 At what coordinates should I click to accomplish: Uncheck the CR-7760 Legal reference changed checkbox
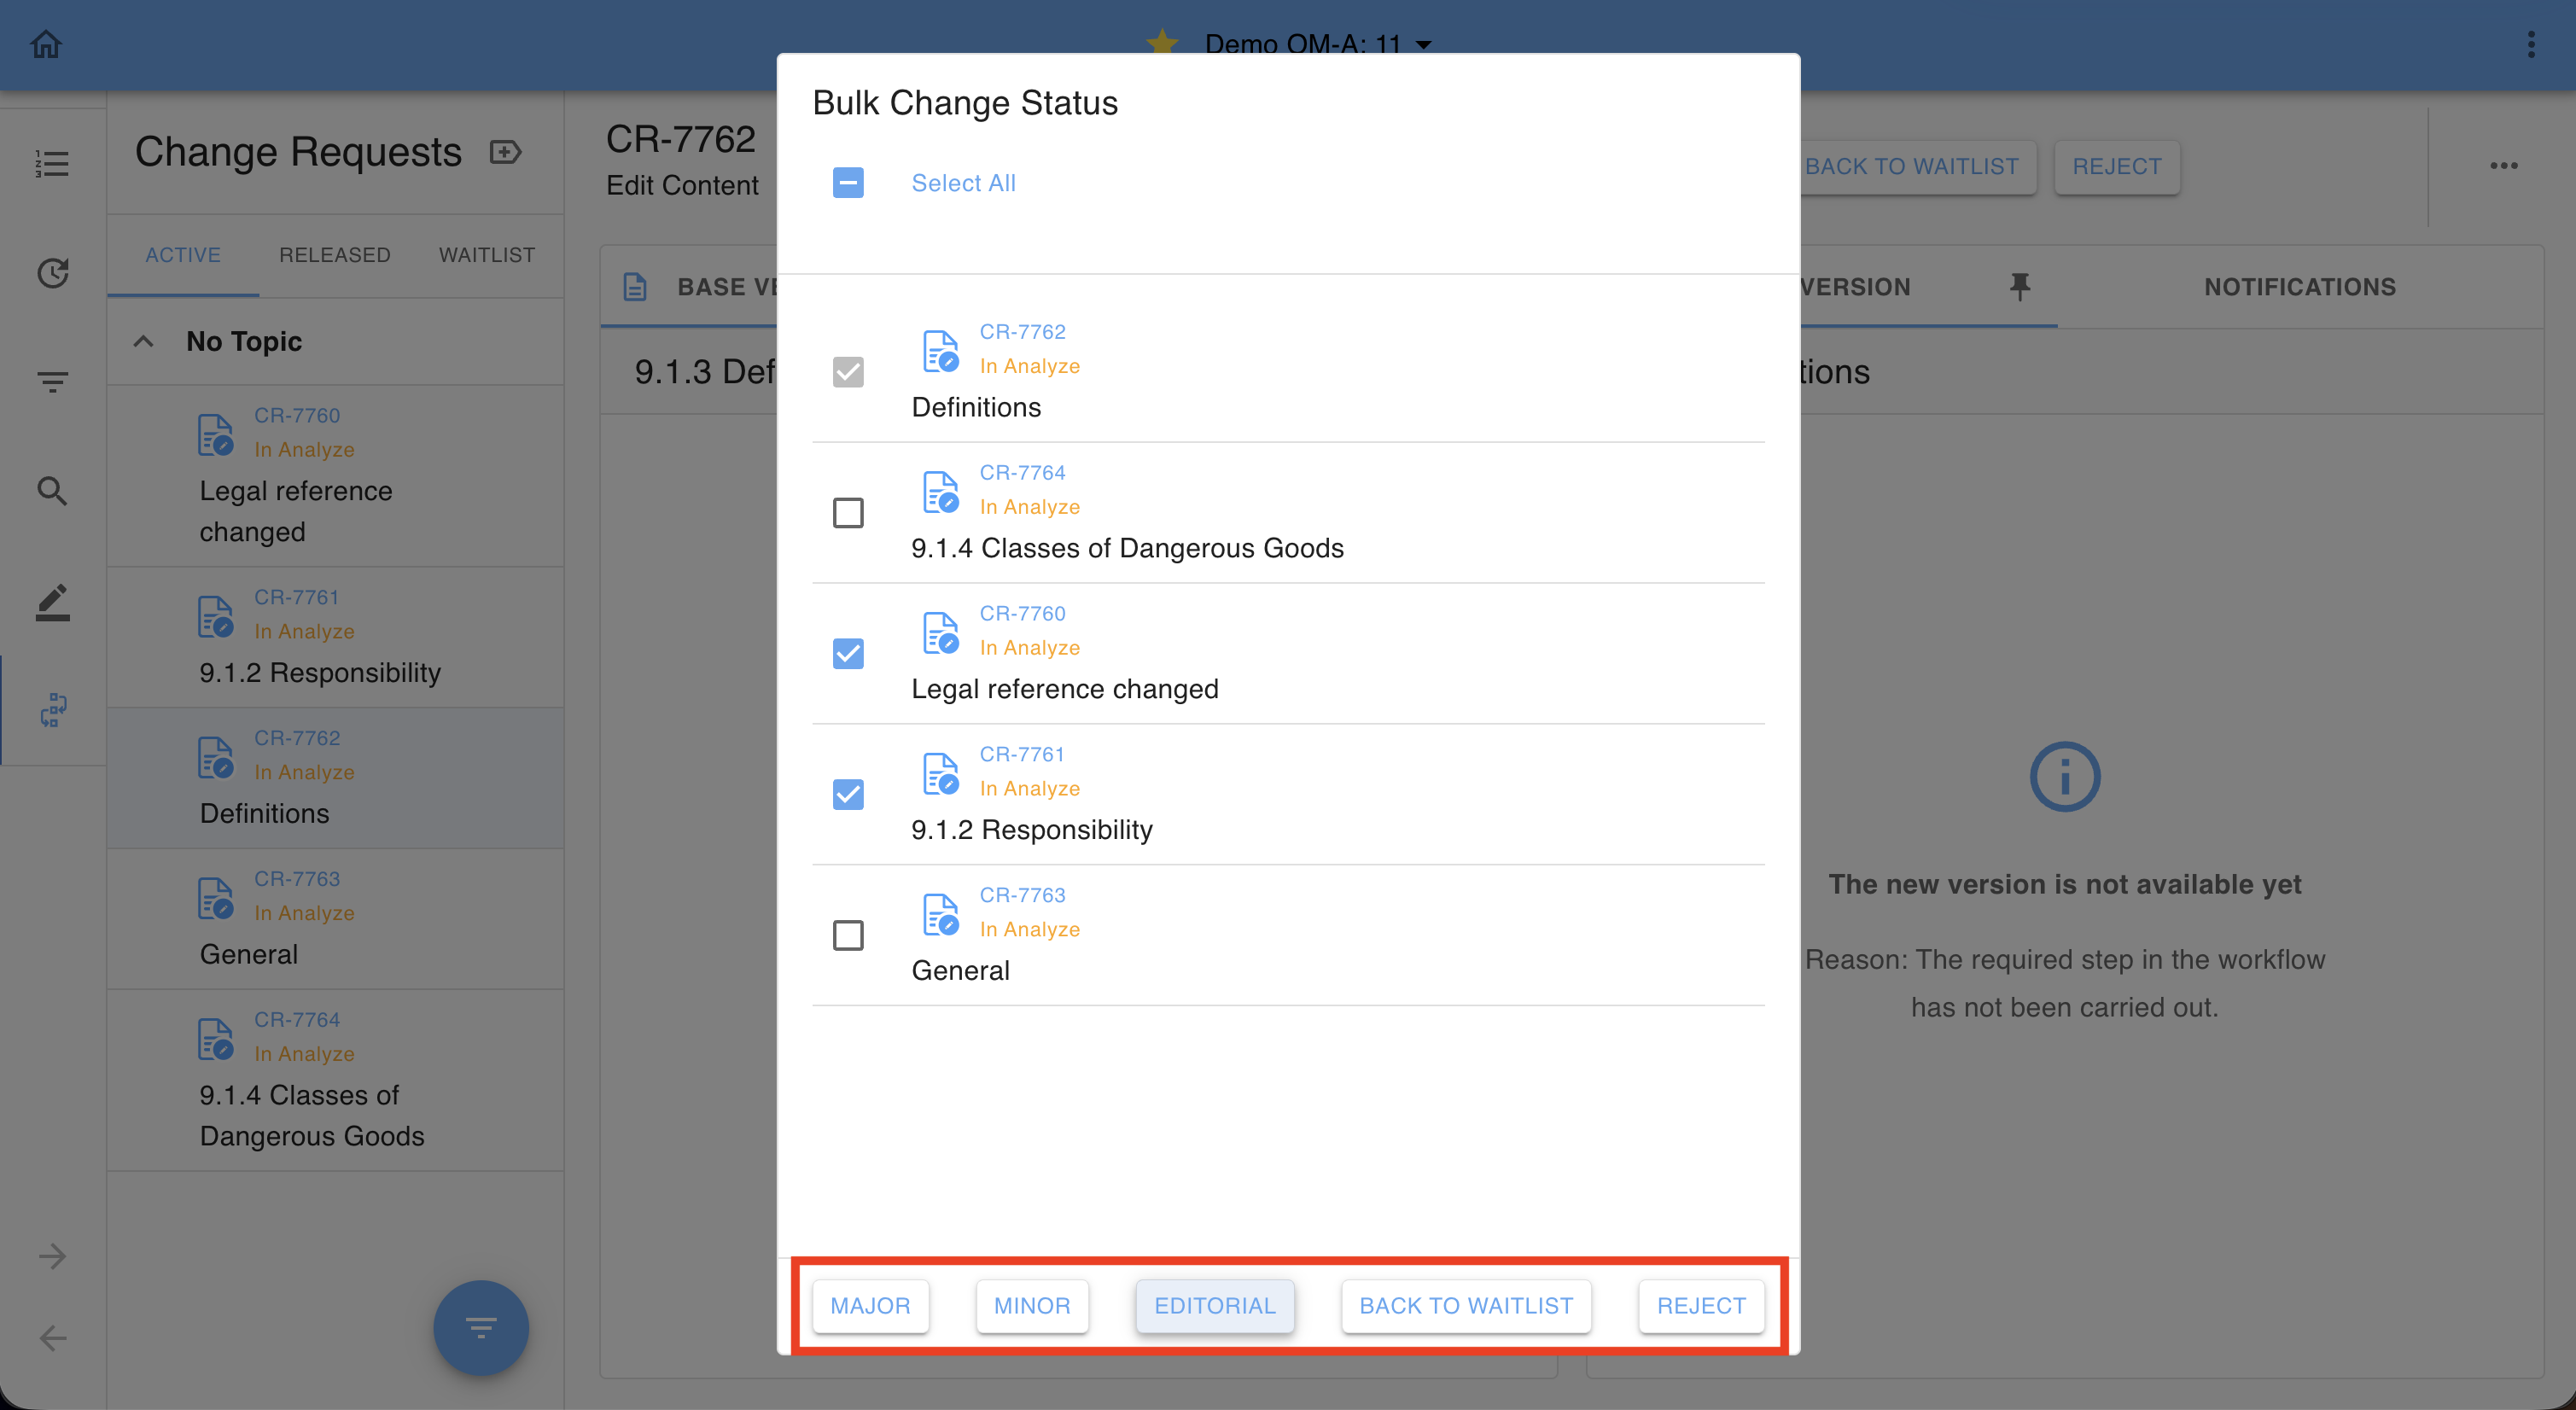coord(848,654)
